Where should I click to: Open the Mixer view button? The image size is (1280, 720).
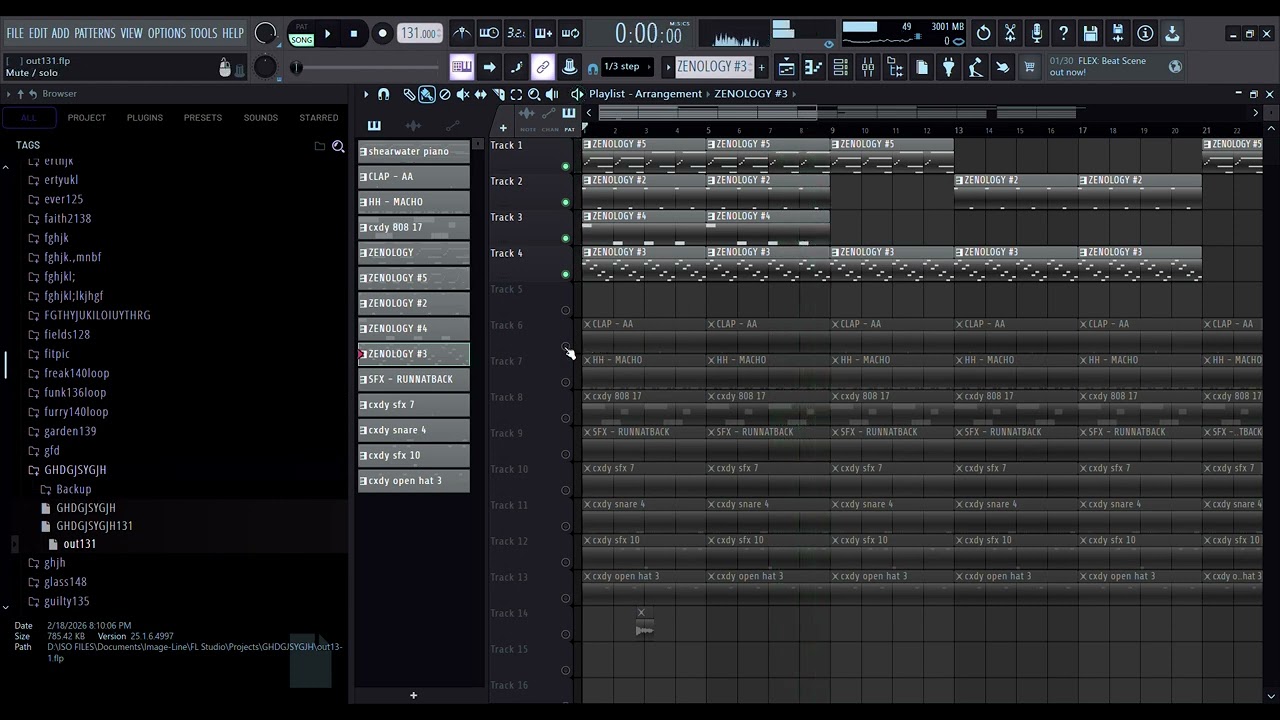[868, 67]
